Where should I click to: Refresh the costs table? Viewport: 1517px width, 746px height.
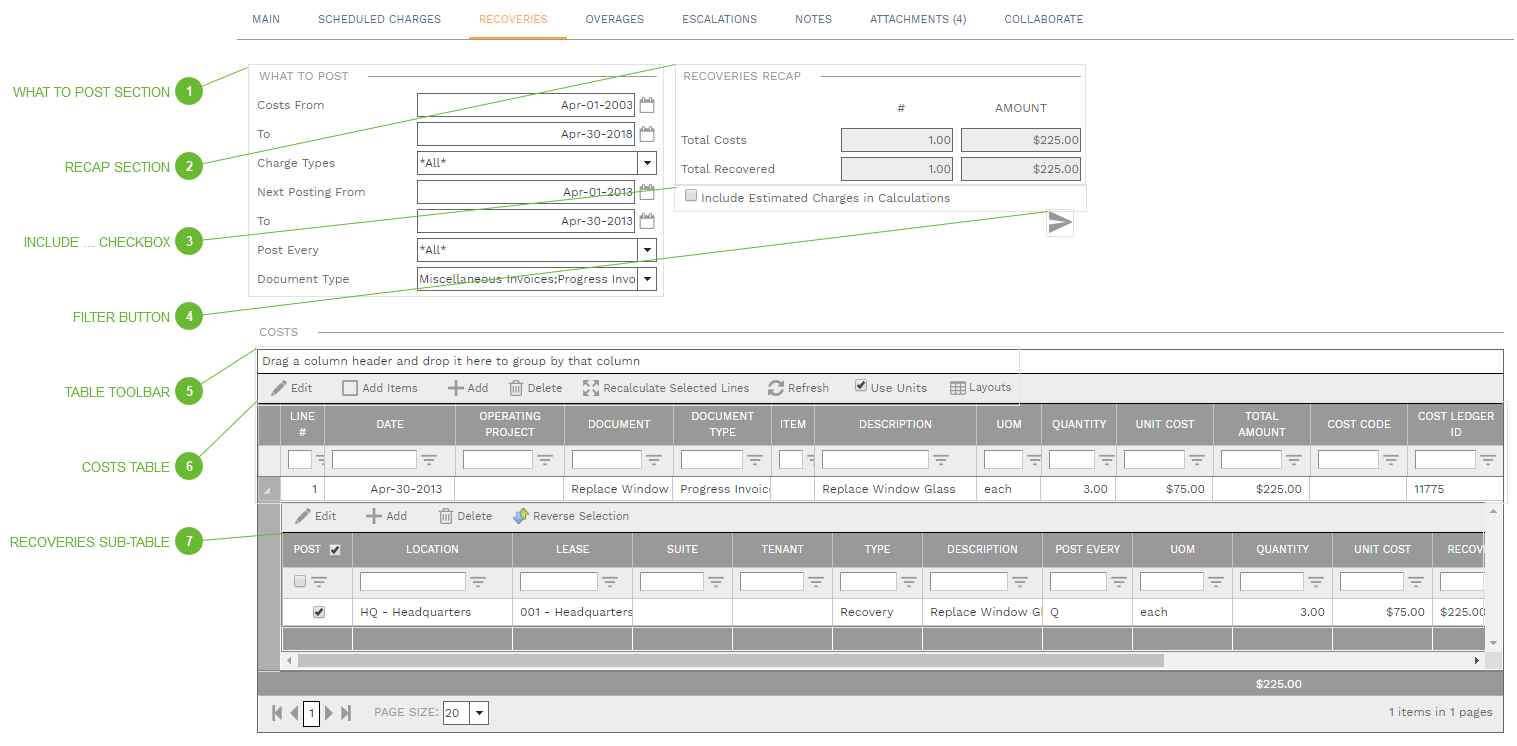tap(798, 388)
